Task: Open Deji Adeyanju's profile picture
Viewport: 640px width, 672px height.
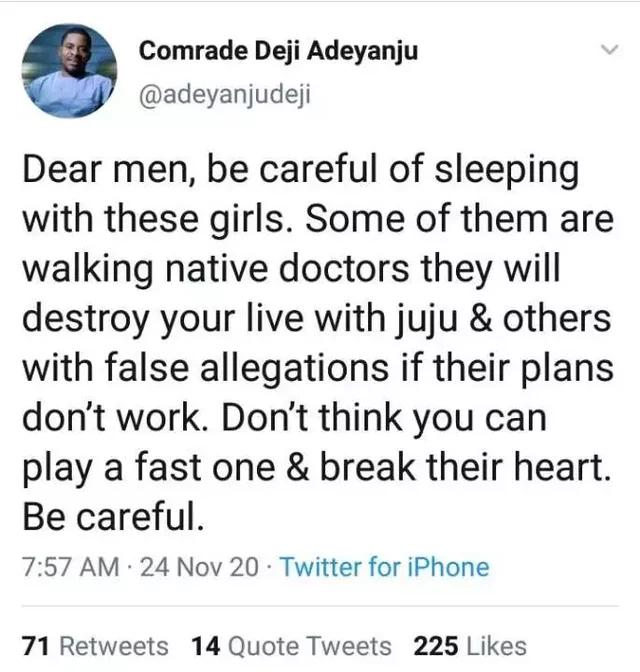Action: [69, 71]
